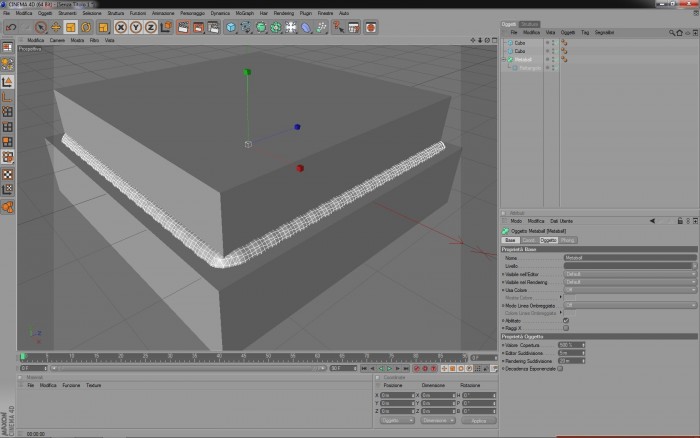700x438 pixels.
Task: Click the Editor Suddivisione stepper arrows
Action: [x=583, y=353]
